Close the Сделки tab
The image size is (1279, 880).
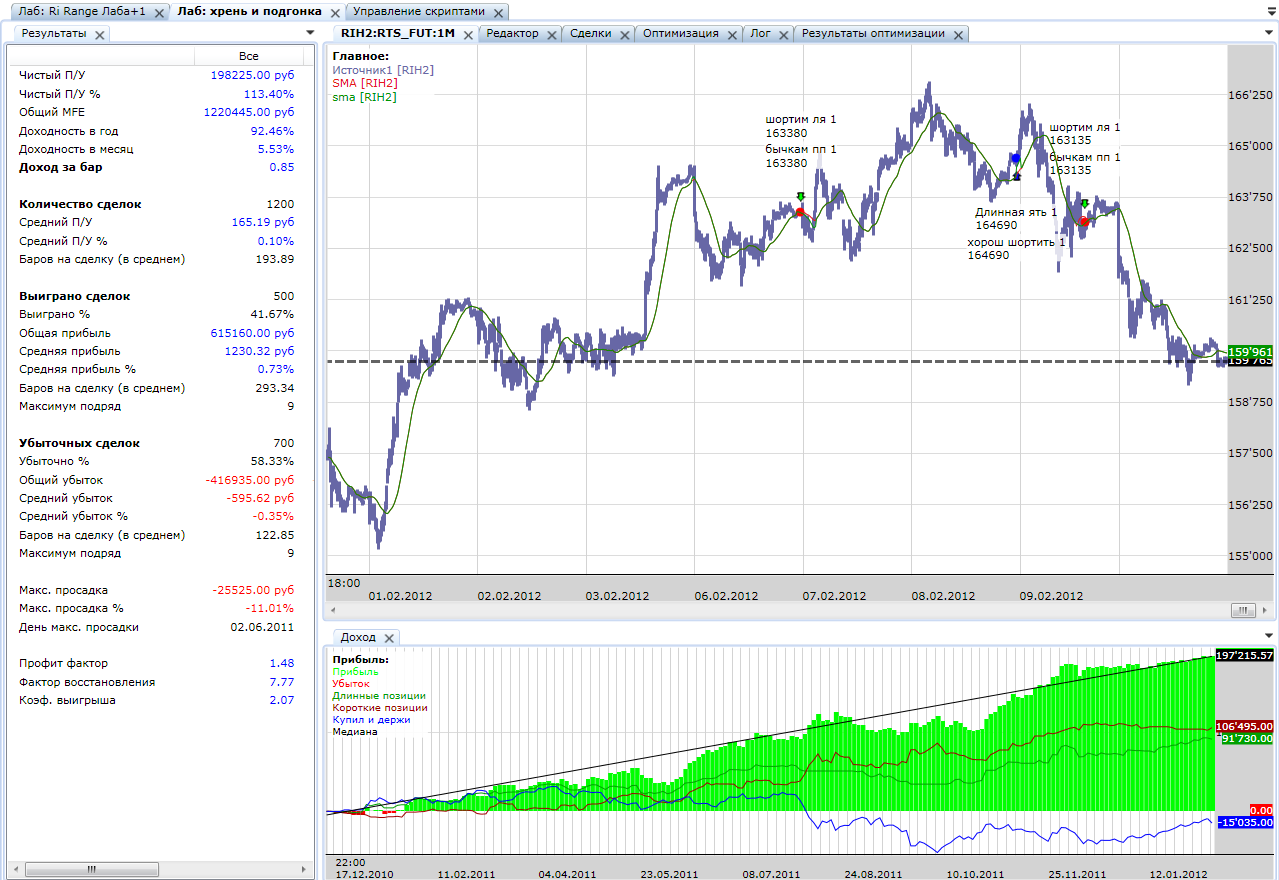[625, 34]
